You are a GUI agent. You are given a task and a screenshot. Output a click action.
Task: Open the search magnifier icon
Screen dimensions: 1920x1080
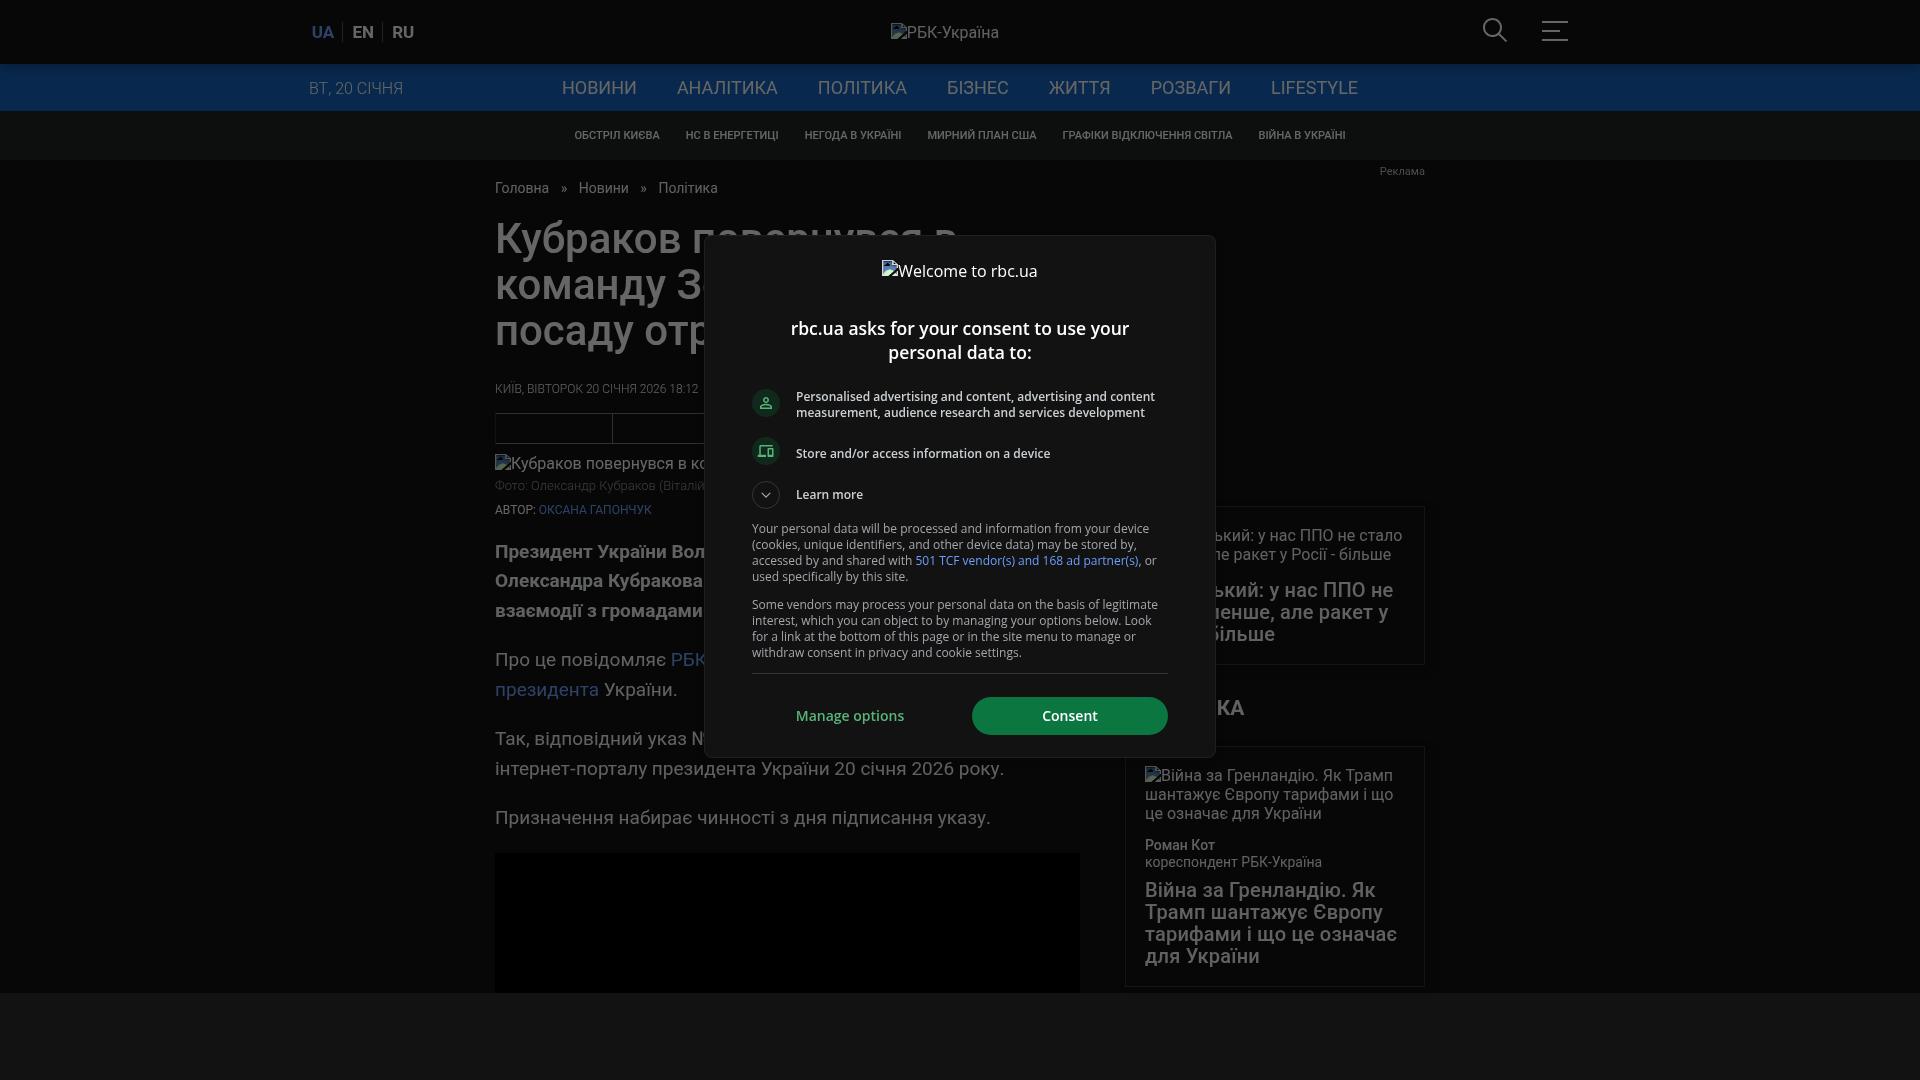click(x=1494, y=31)
